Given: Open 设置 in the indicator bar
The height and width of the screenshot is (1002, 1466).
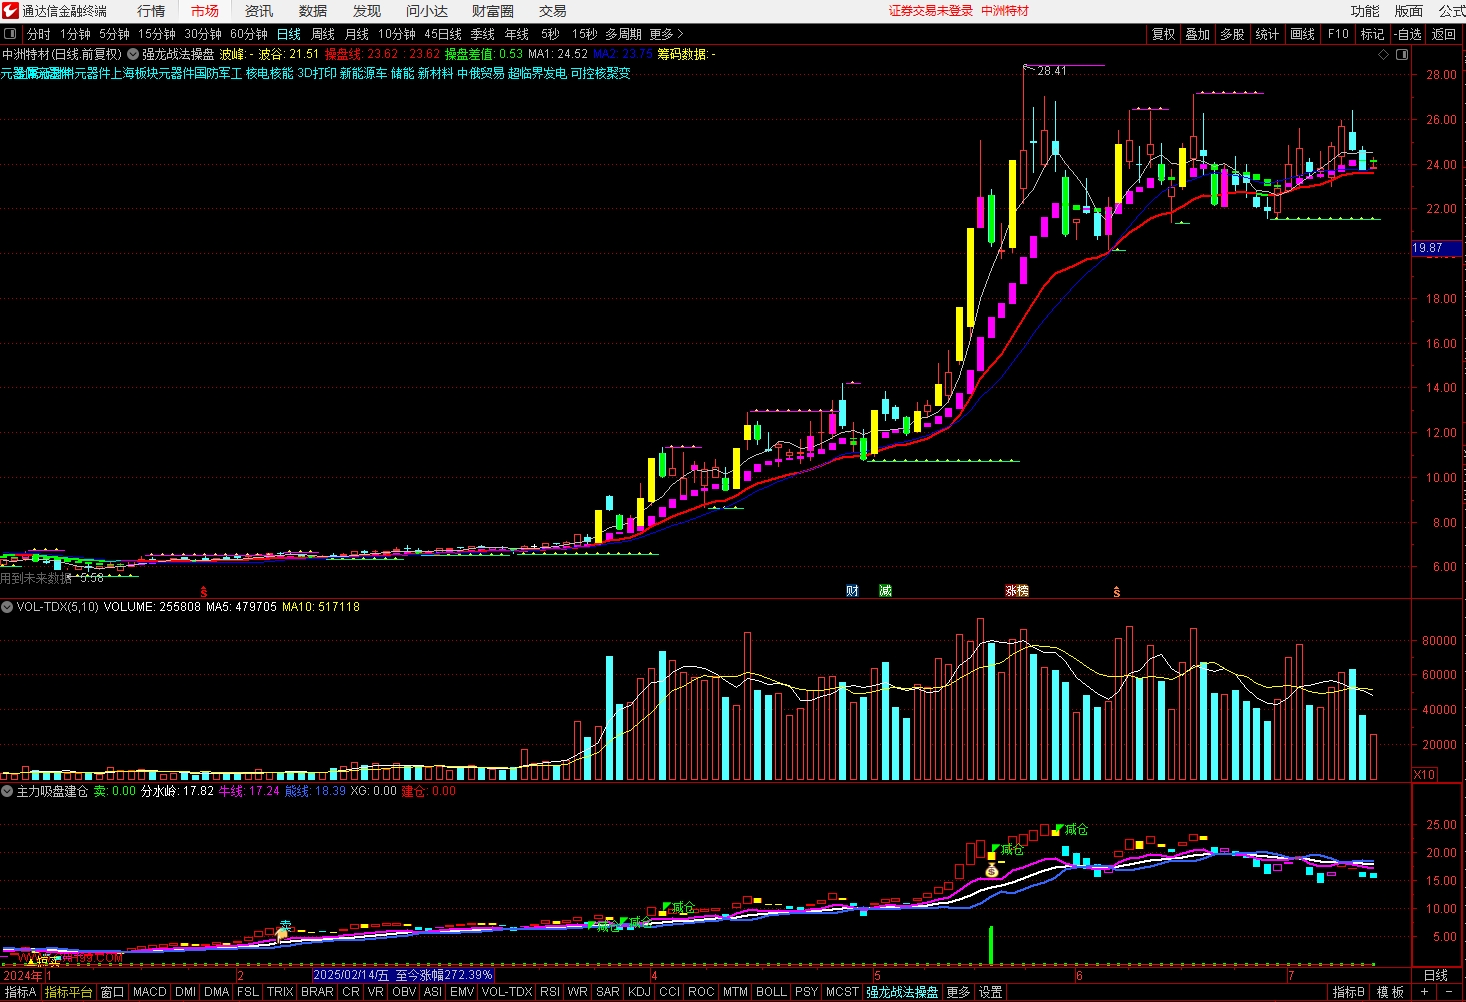Looking at the screenshot, I should click(x=991, y=992).
